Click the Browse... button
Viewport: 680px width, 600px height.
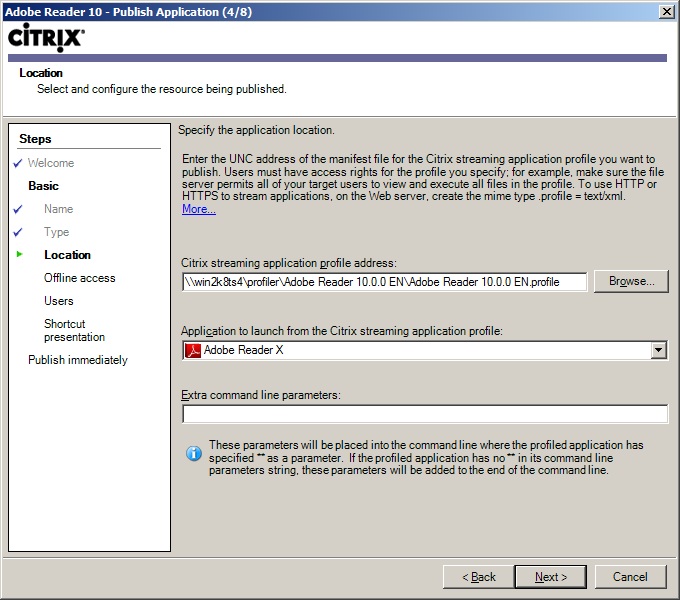(x=631, y=281)
